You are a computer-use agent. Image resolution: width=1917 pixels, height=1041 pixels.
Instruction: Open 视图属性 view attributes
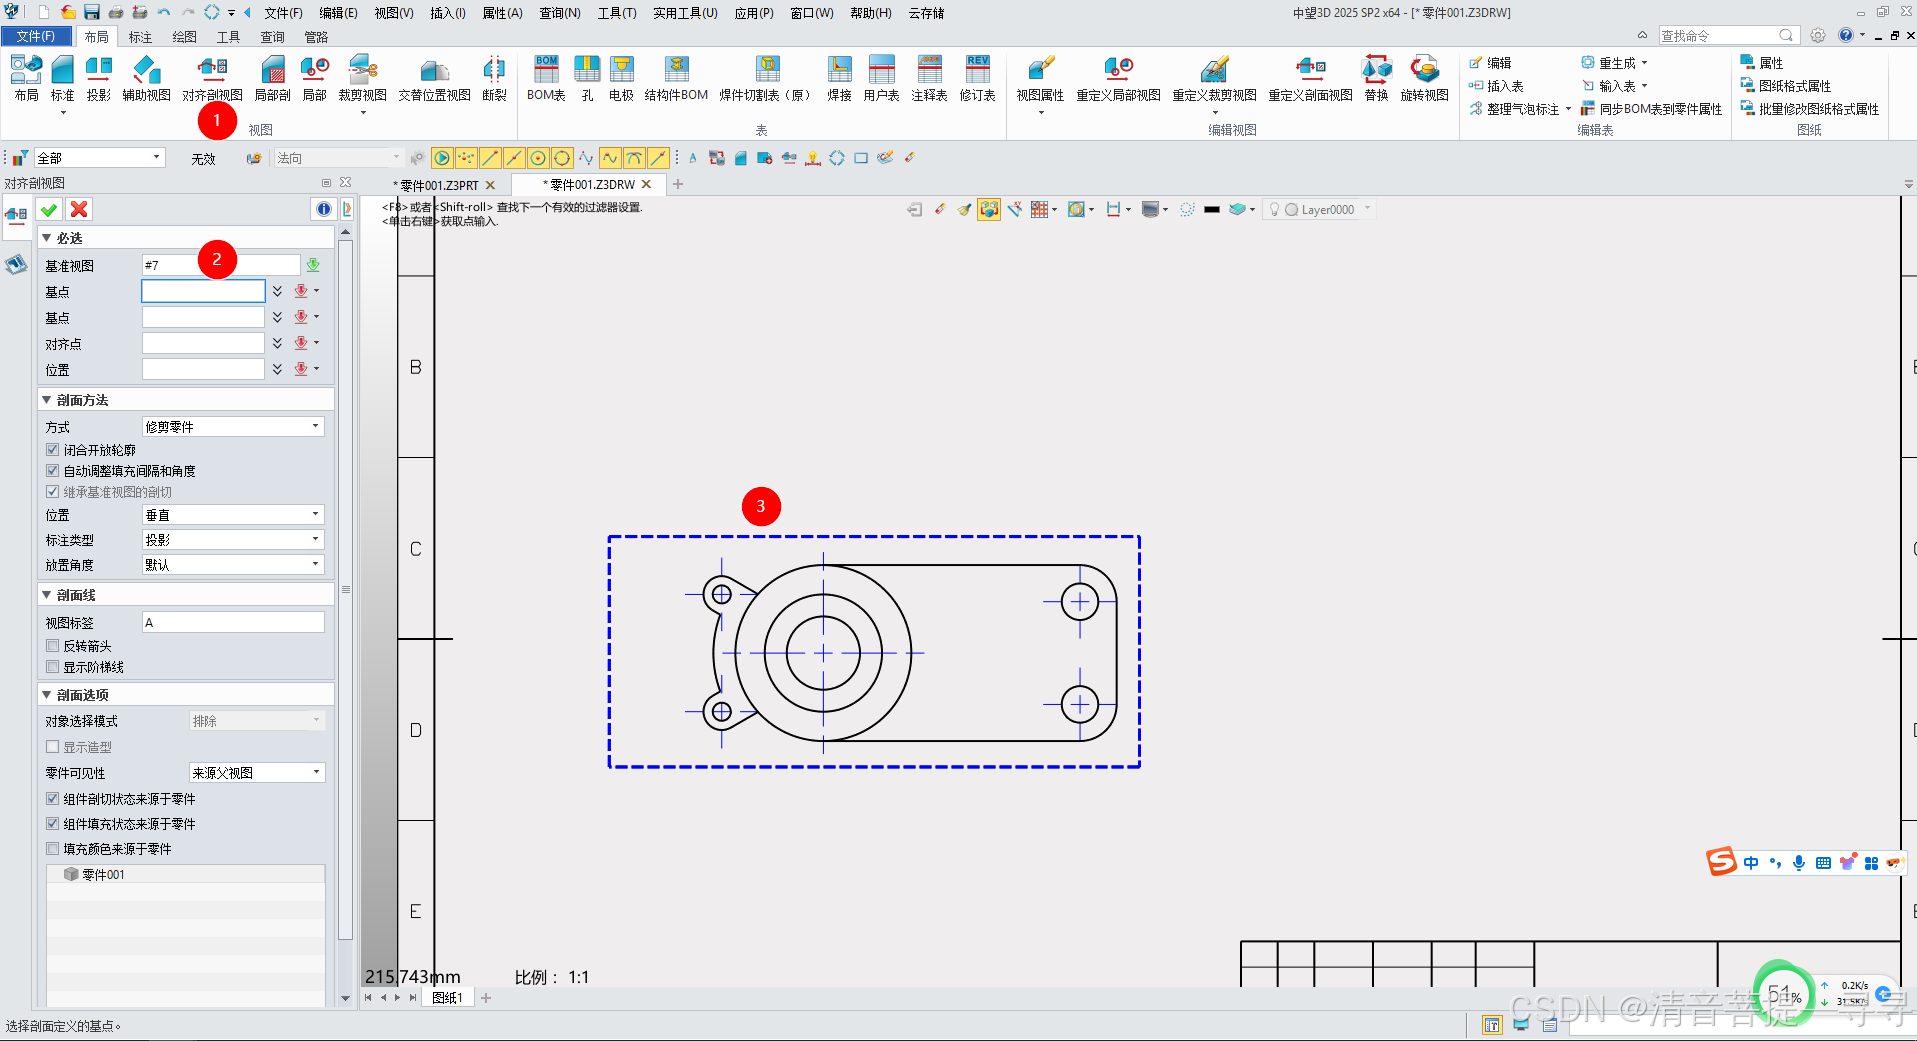[x=1040, y=78]
